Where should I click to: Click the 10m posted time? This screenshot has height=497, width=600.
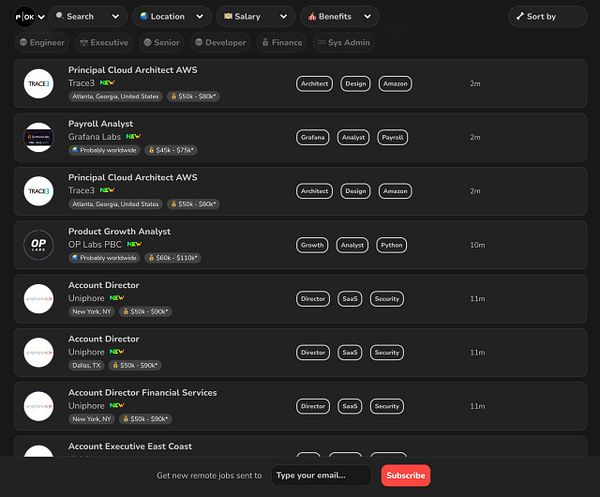[478, 245]
